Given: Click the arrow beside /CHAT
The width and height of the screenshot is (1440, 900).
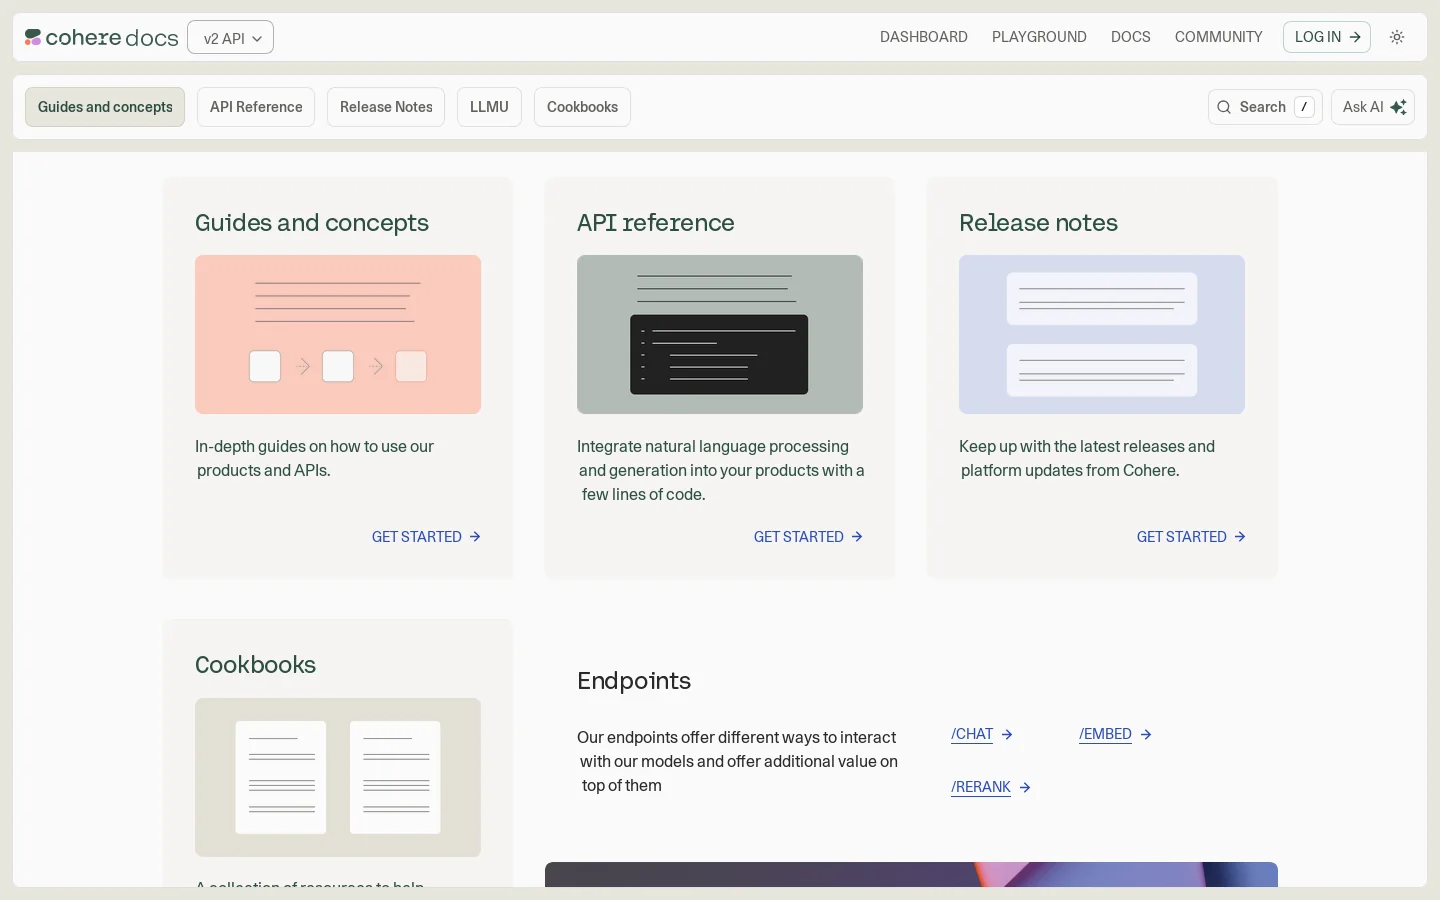Looking at the screenshot, I should (x=1007, y=734).
